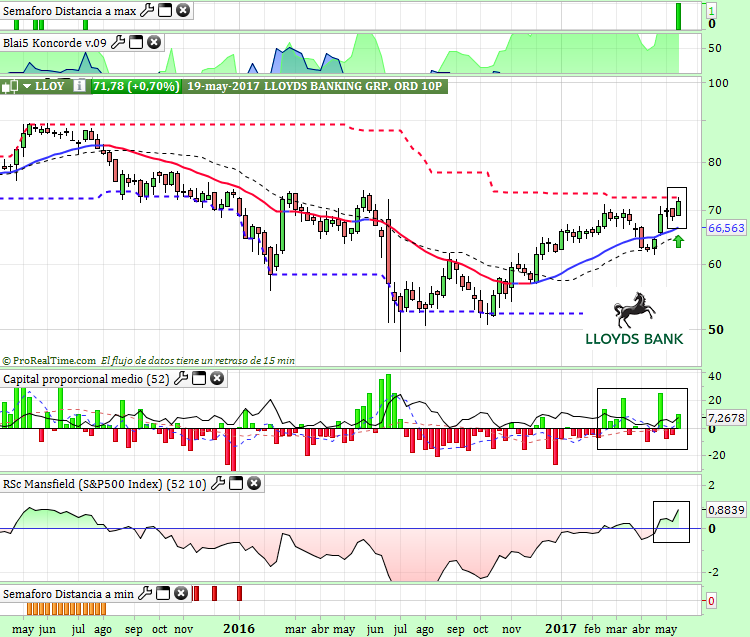The height and width of the screenshot is (637, 750).
Task: Maximize the Capital proporcional medio panel
Action: point(199,379)
